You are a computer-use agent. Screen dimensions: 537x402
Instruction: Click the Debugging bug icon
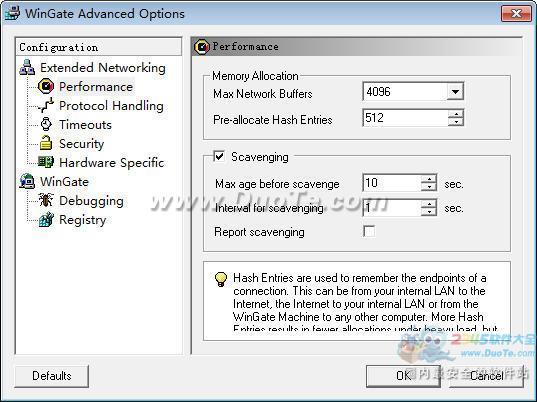(x=46, y=200)
